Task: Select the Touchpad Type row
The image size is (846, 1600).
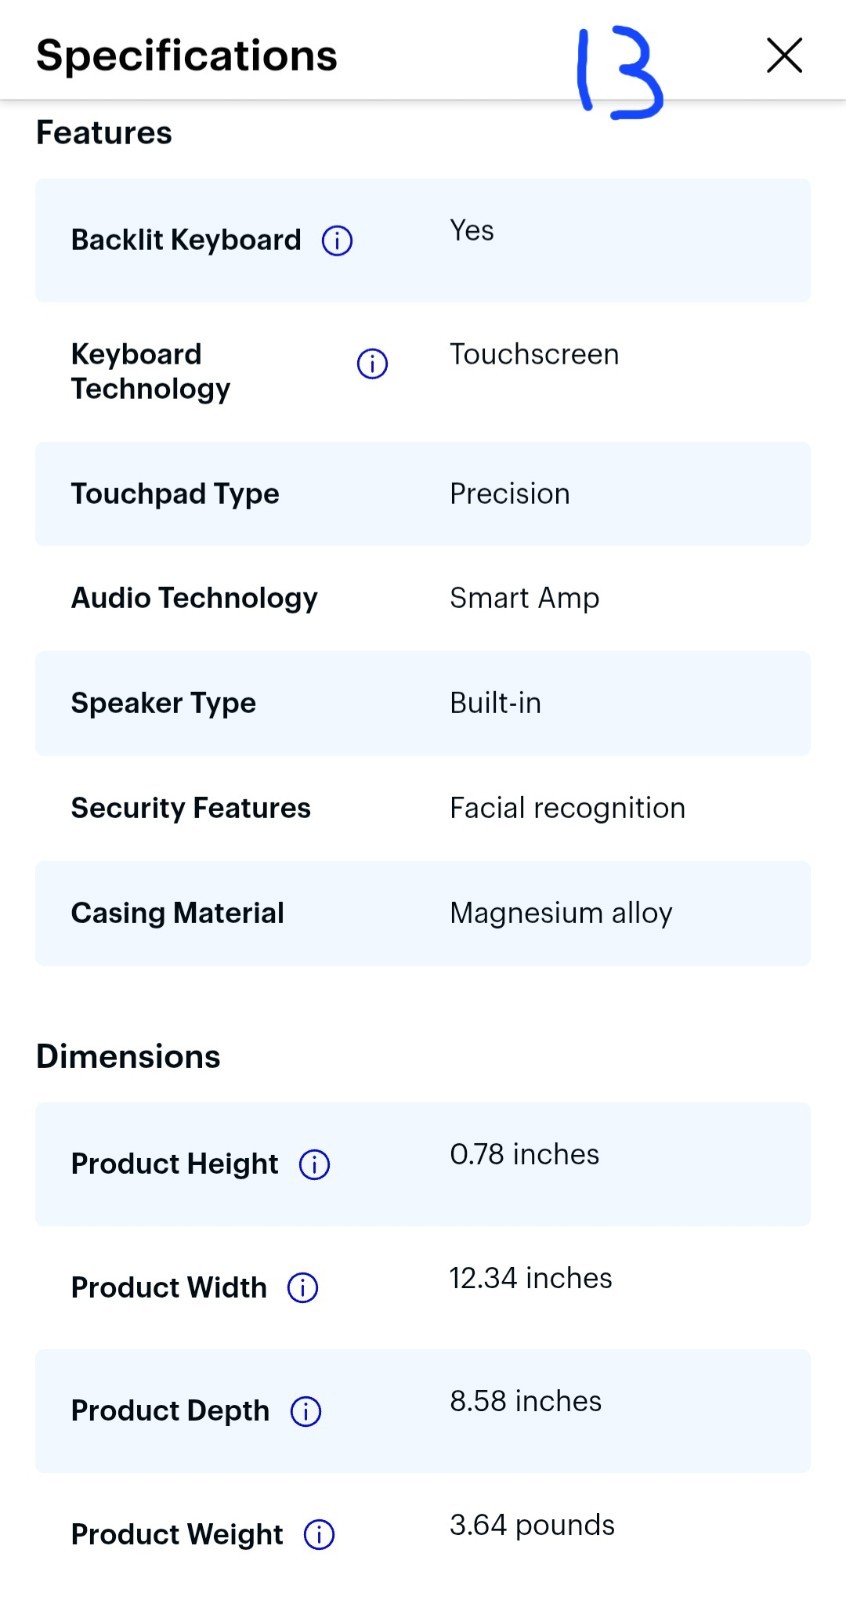Action: point(423,494)
